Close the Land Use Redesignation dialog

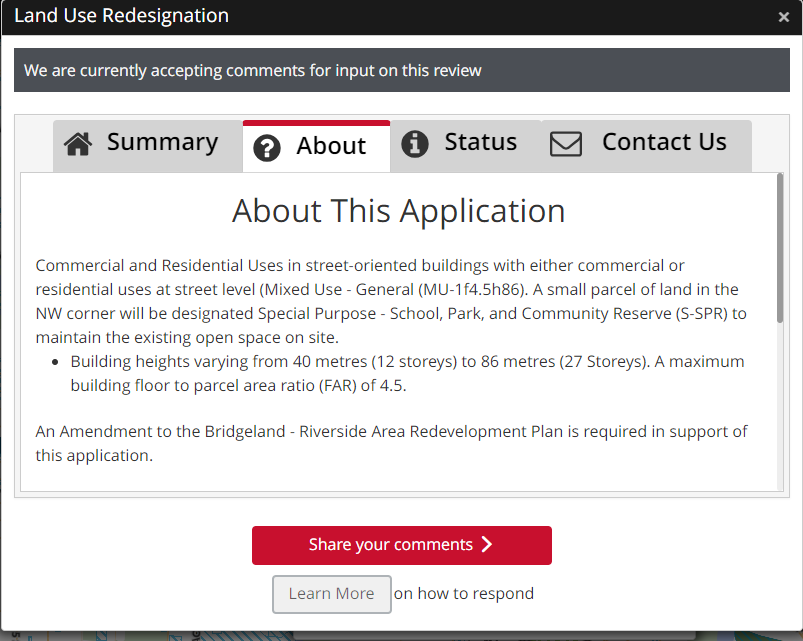(x=783, y=17)
